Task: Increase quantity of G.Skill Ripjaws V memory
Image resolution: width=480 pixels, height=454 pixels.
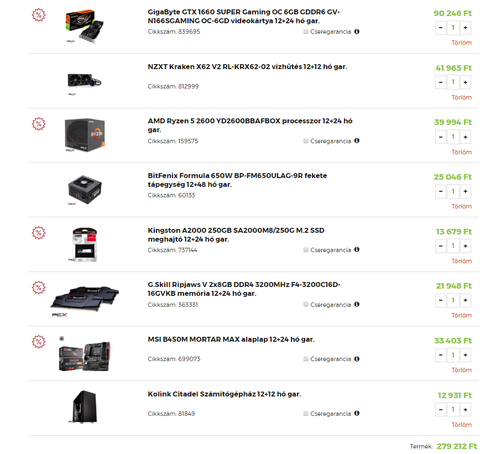Action: coord(465,300)
